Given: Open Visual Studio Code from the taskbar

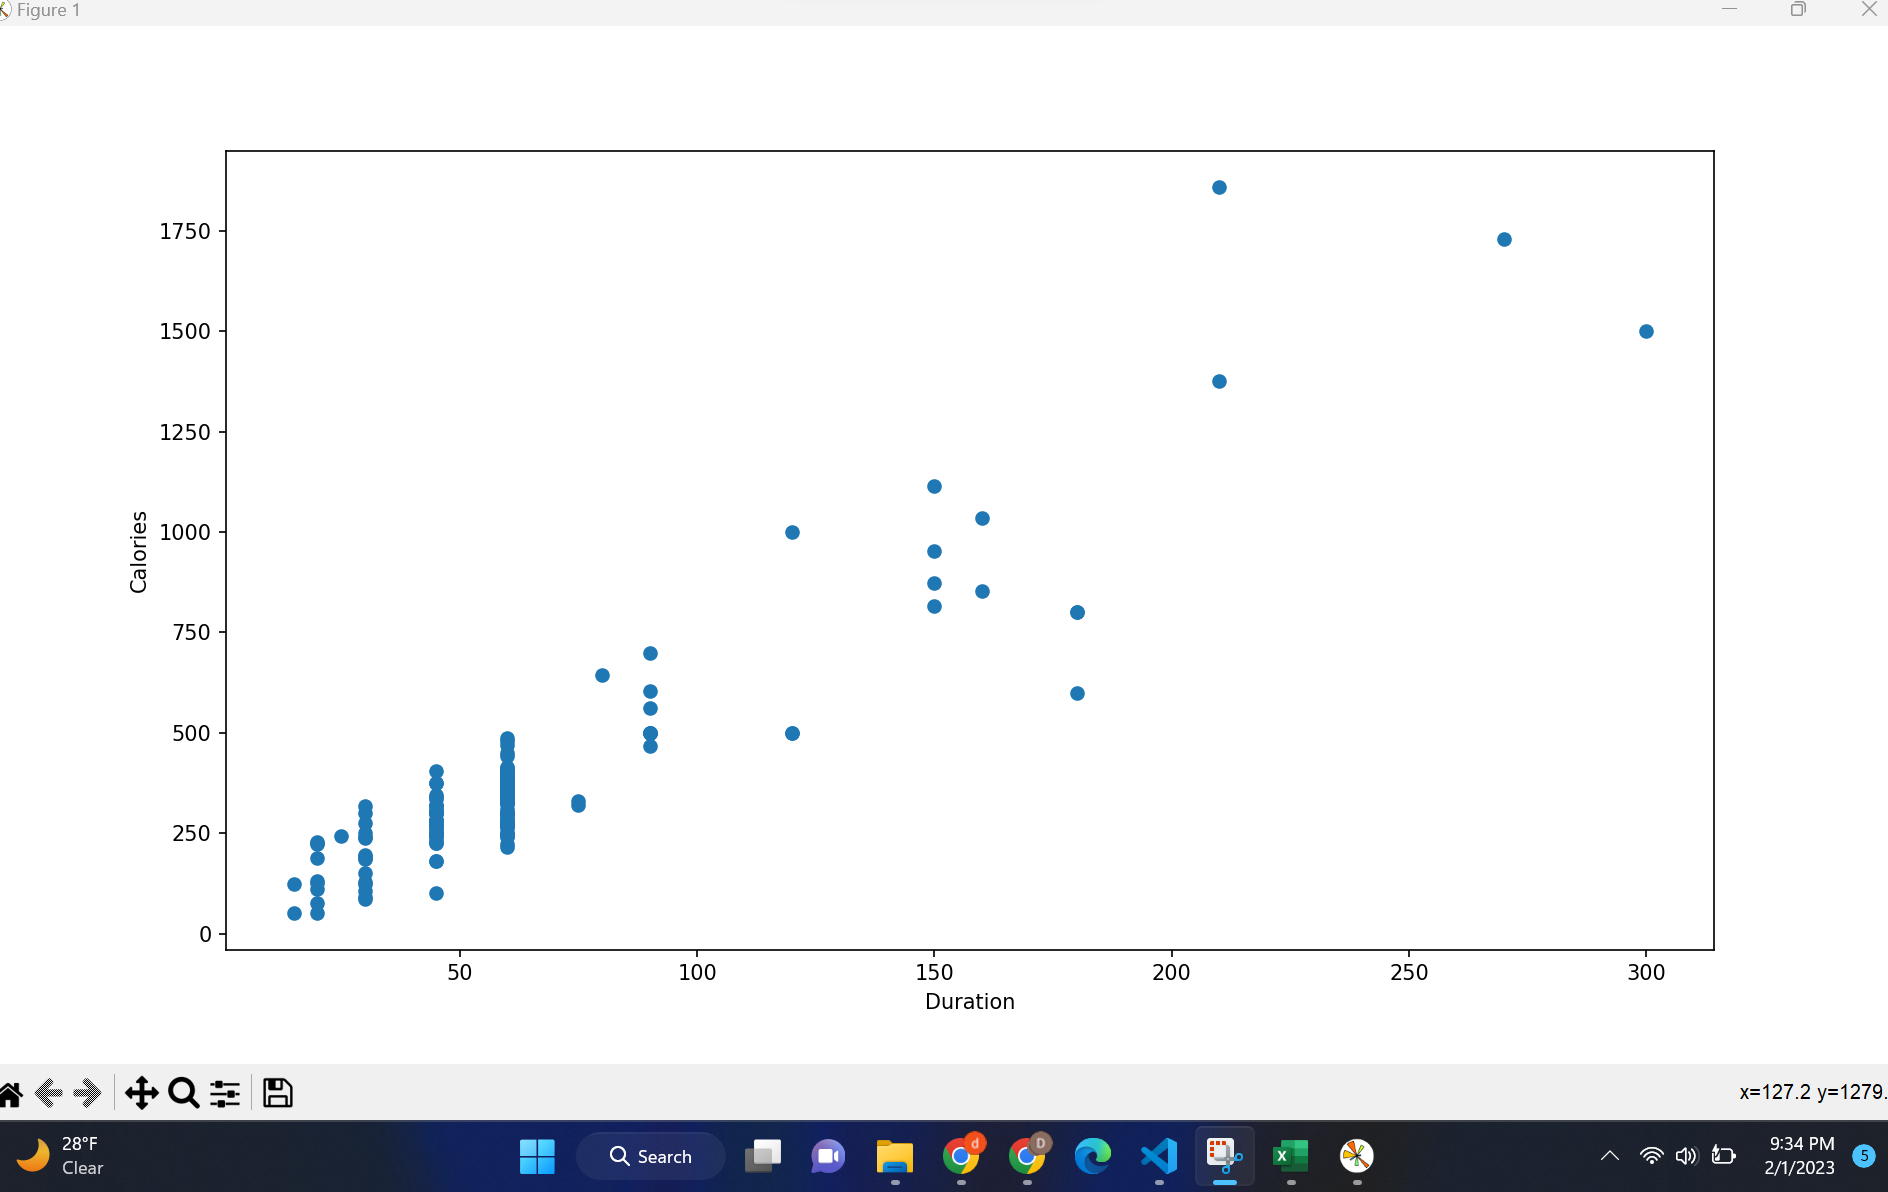Looking at the screenshot, I should tap(1157, 1156).
